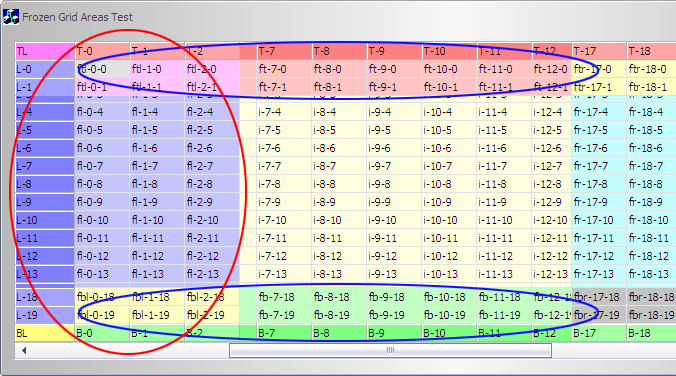Click the left scroll arrow of horizontal scrollbar

24,351
